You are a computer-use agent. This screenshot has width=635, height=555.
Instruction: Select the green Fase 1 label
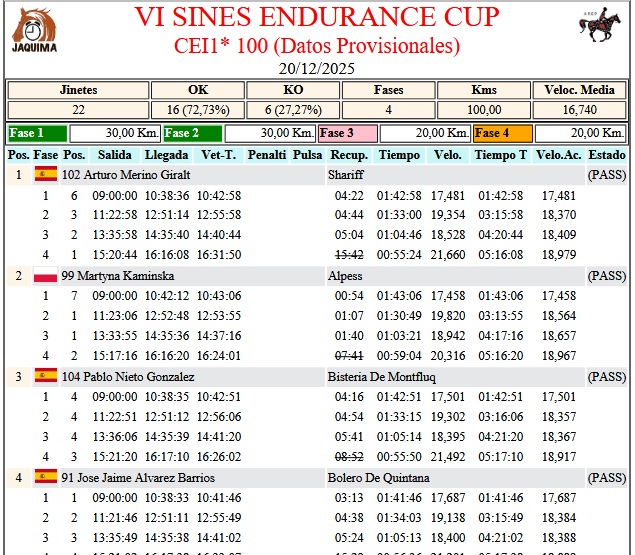coord(37,133)
